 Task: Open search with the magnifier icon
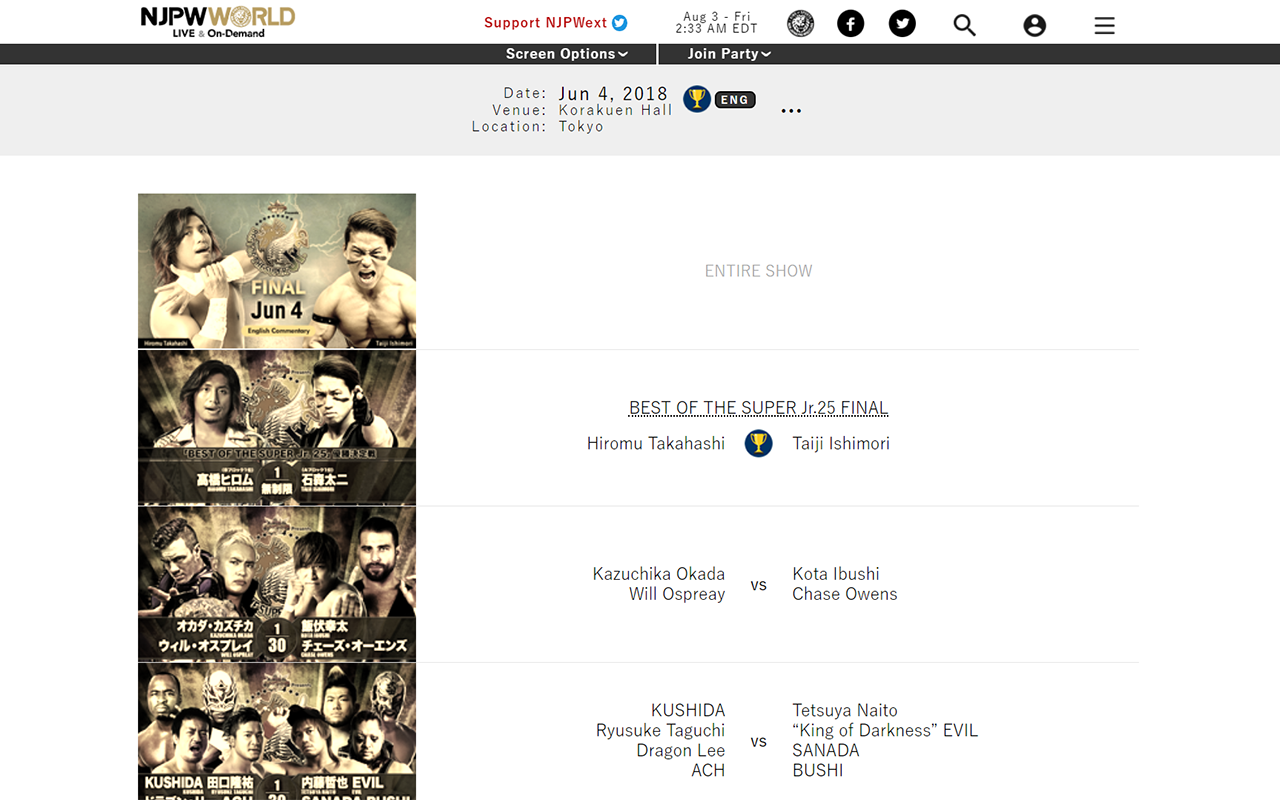pos(964,25)
